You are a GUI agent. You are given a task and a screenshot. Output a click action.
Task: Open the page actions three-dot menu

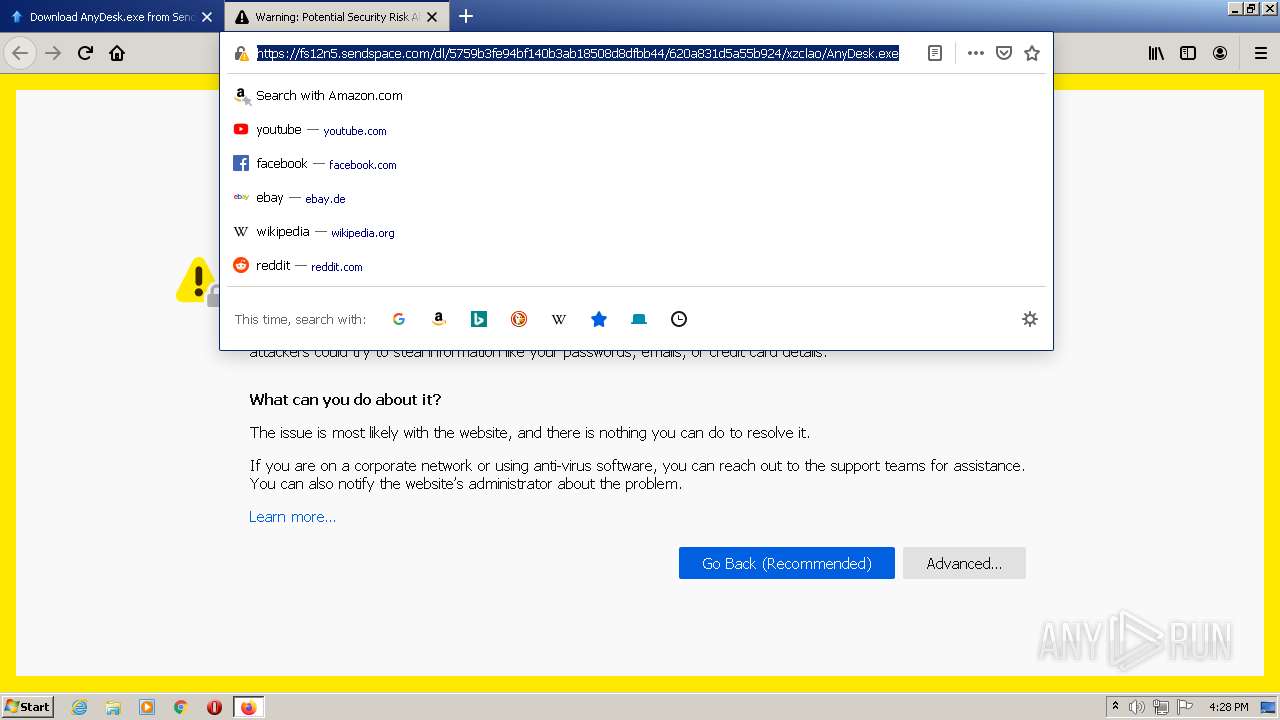(976, 53)
